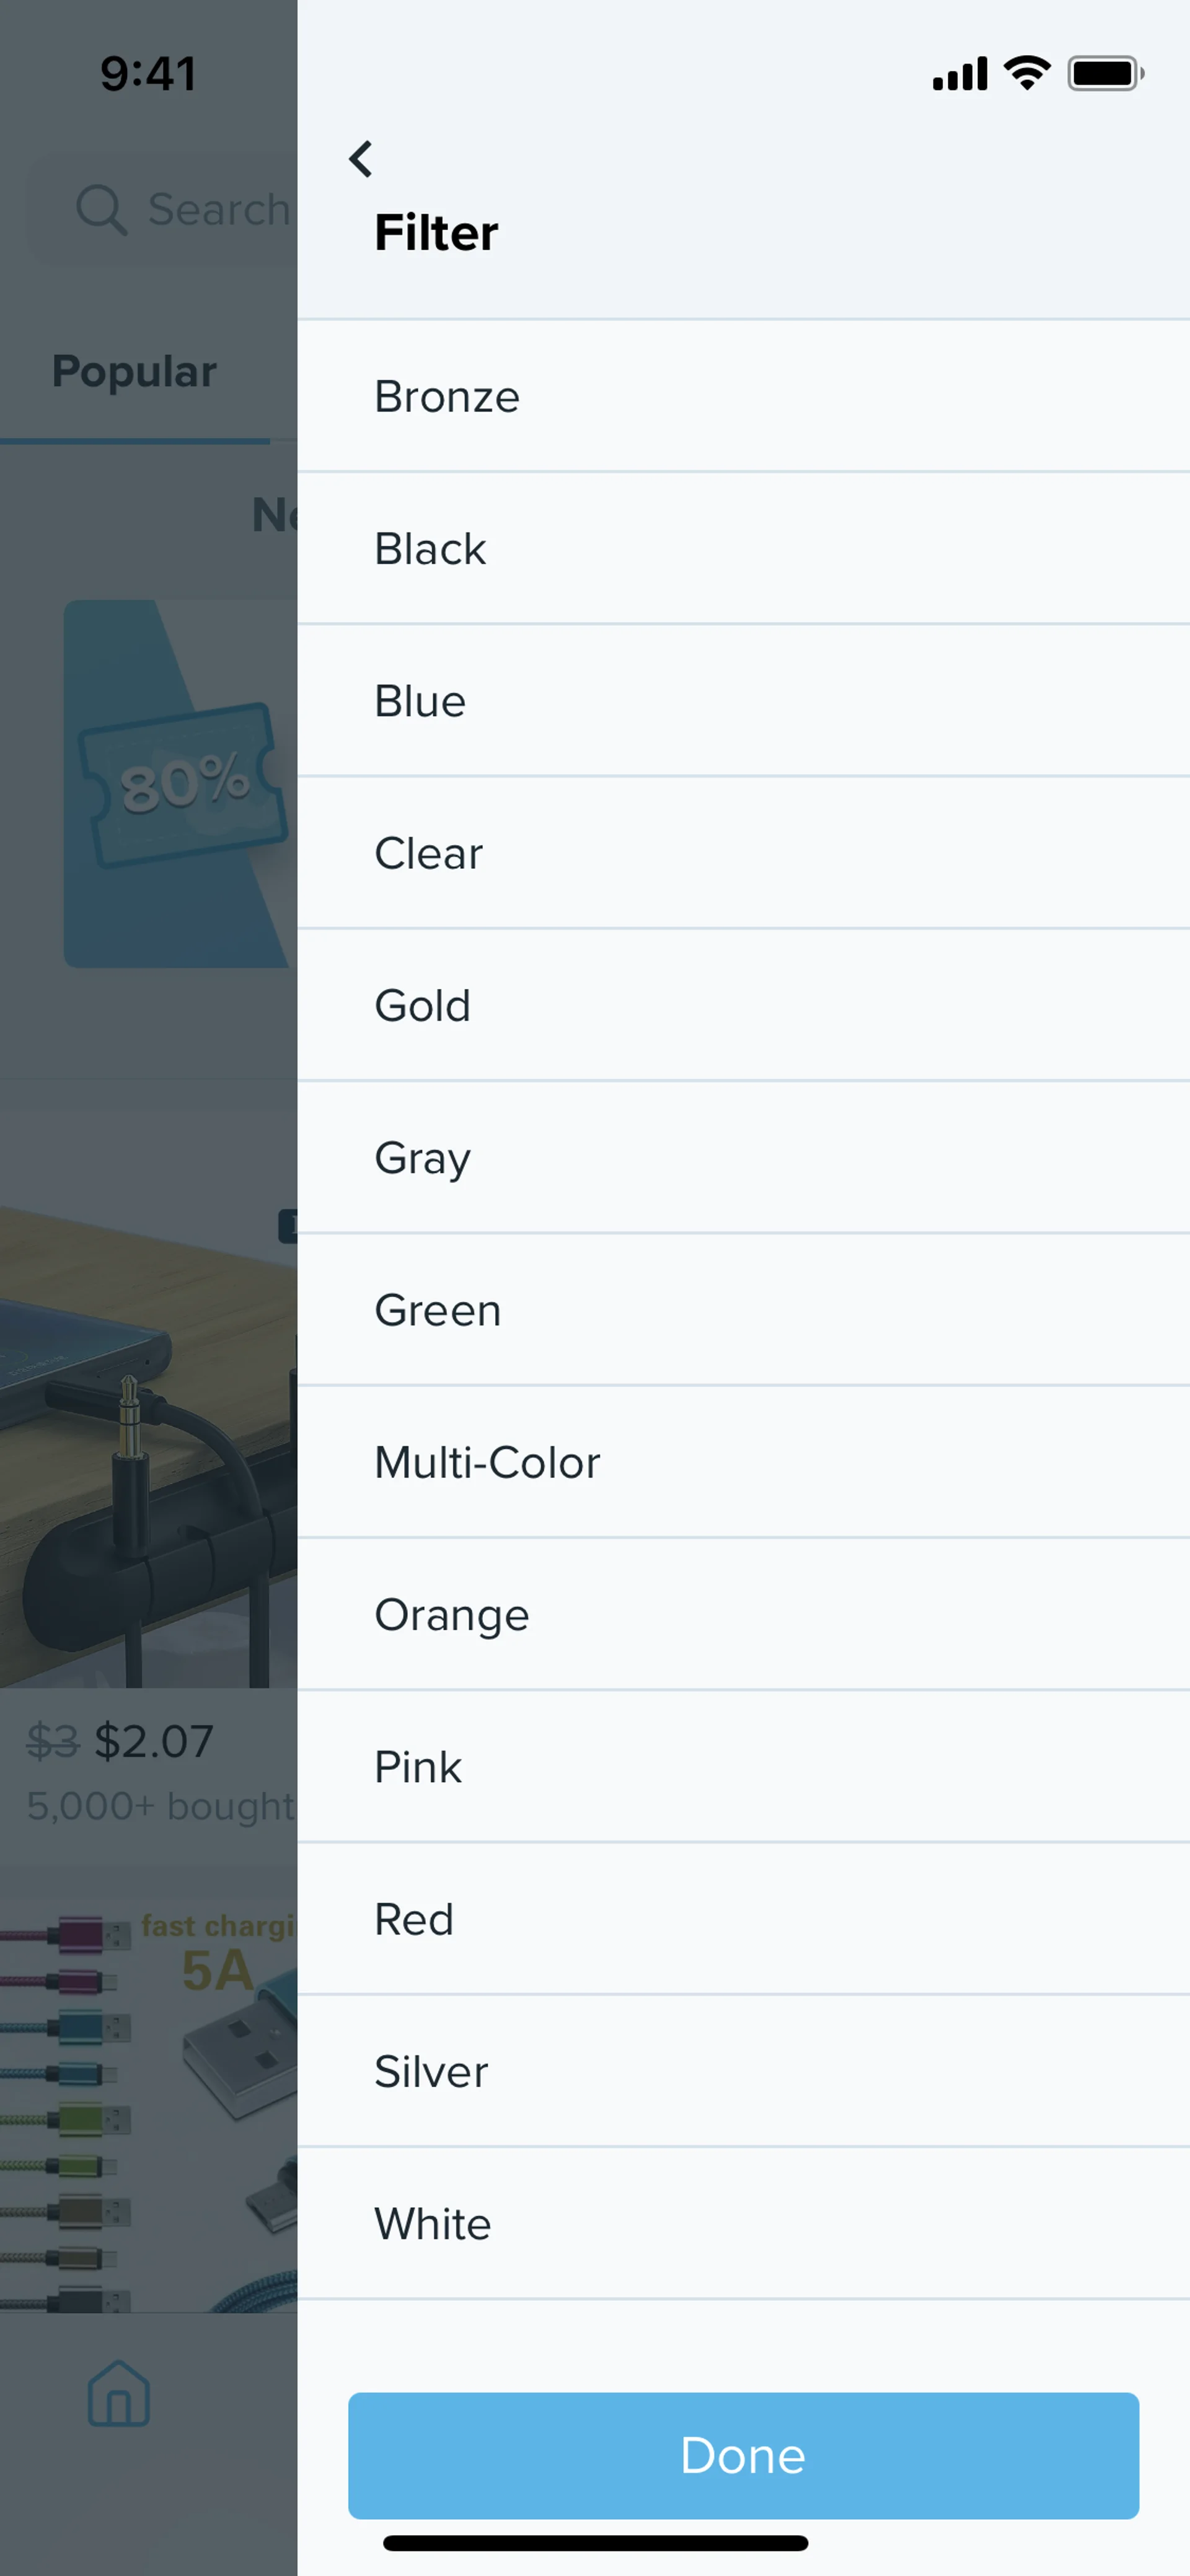Tap the search magnifier icon

[x=101, y=210]
